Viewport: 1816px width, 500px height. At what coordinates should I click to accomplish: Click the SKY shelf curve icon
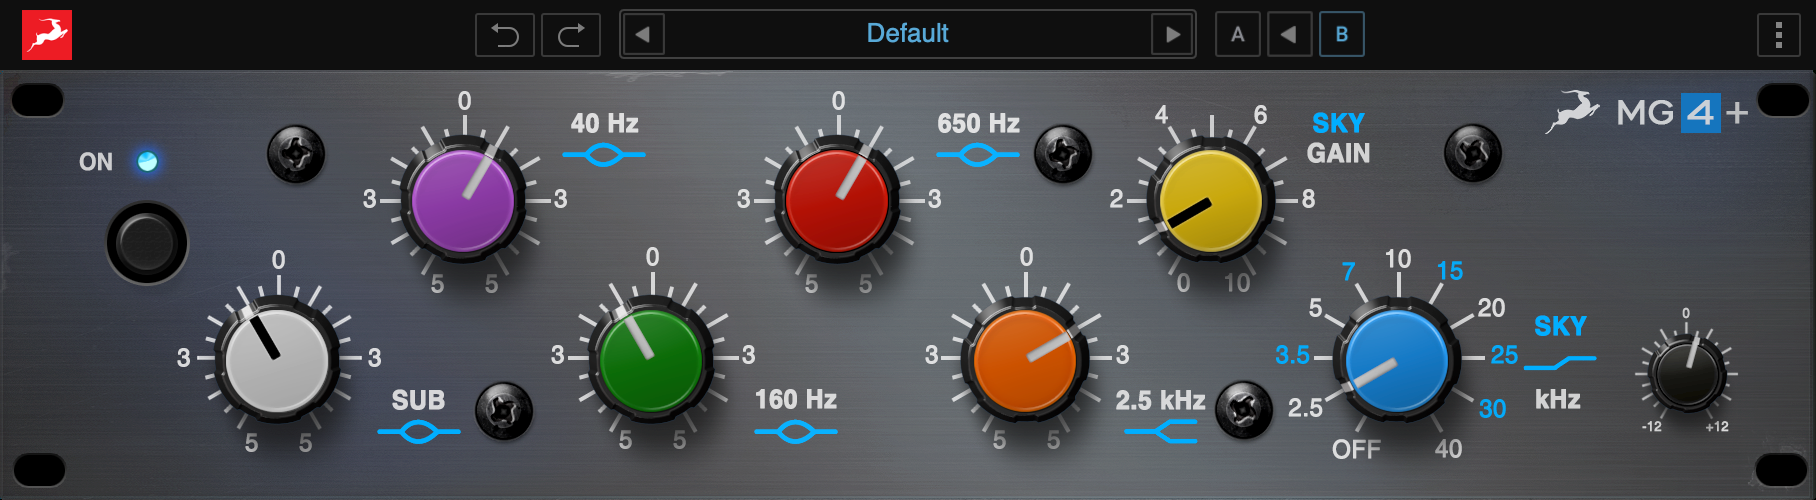[x=1559, y=362]
